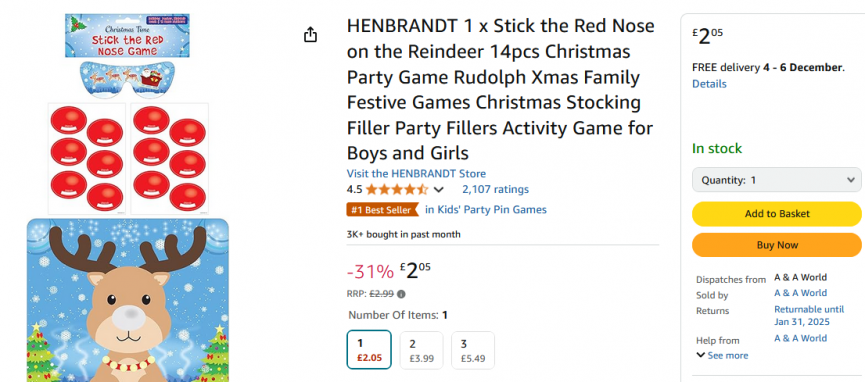Open Kids' Party Pin Games category link

[x=485, y=210]
